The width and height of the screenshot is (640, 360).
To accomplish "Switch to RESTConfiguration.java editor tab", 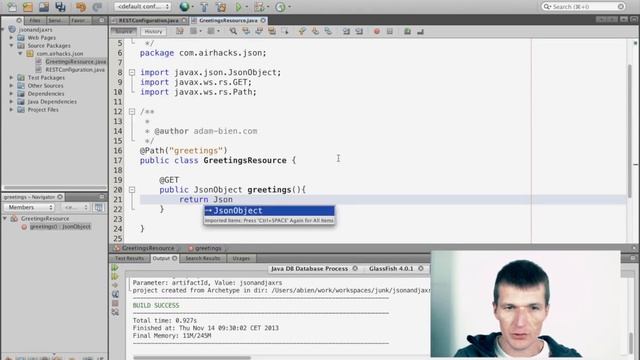I will (149, 20).
